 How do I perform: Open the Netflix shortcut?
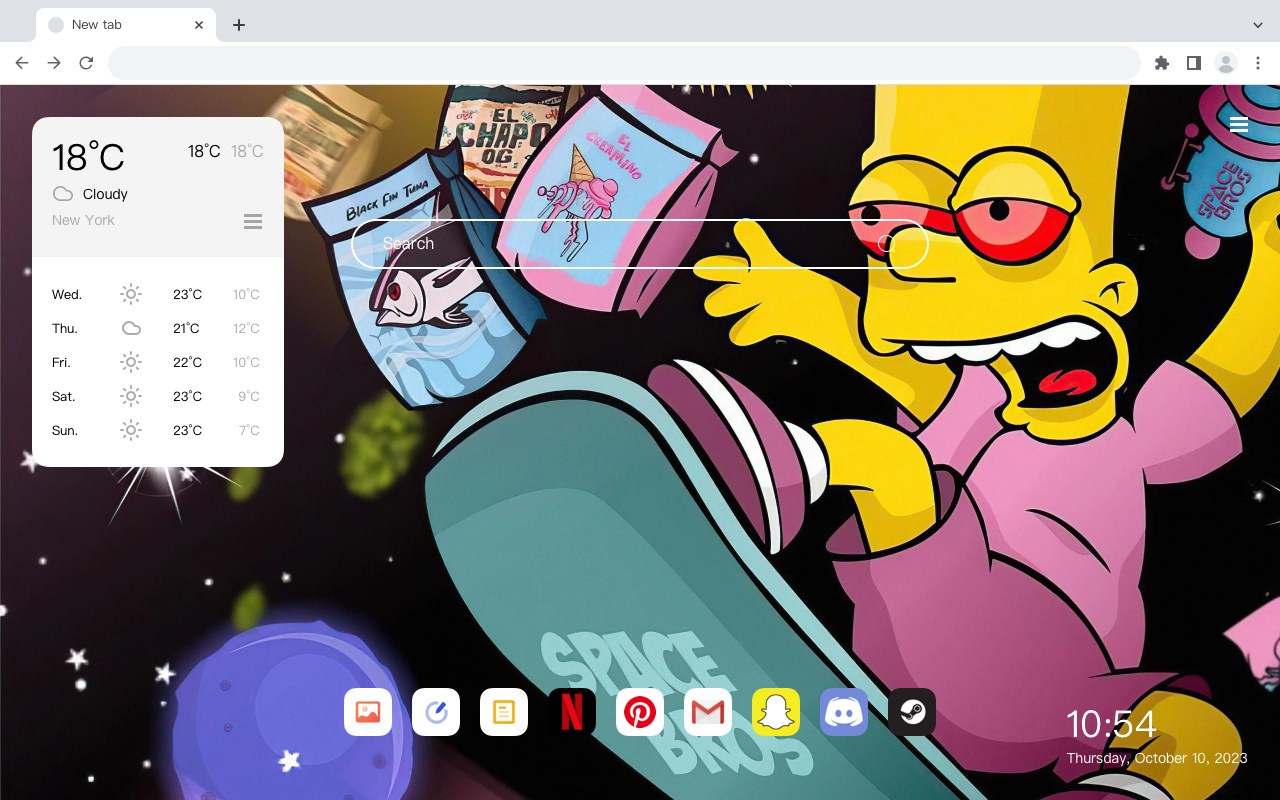[572, 712]
